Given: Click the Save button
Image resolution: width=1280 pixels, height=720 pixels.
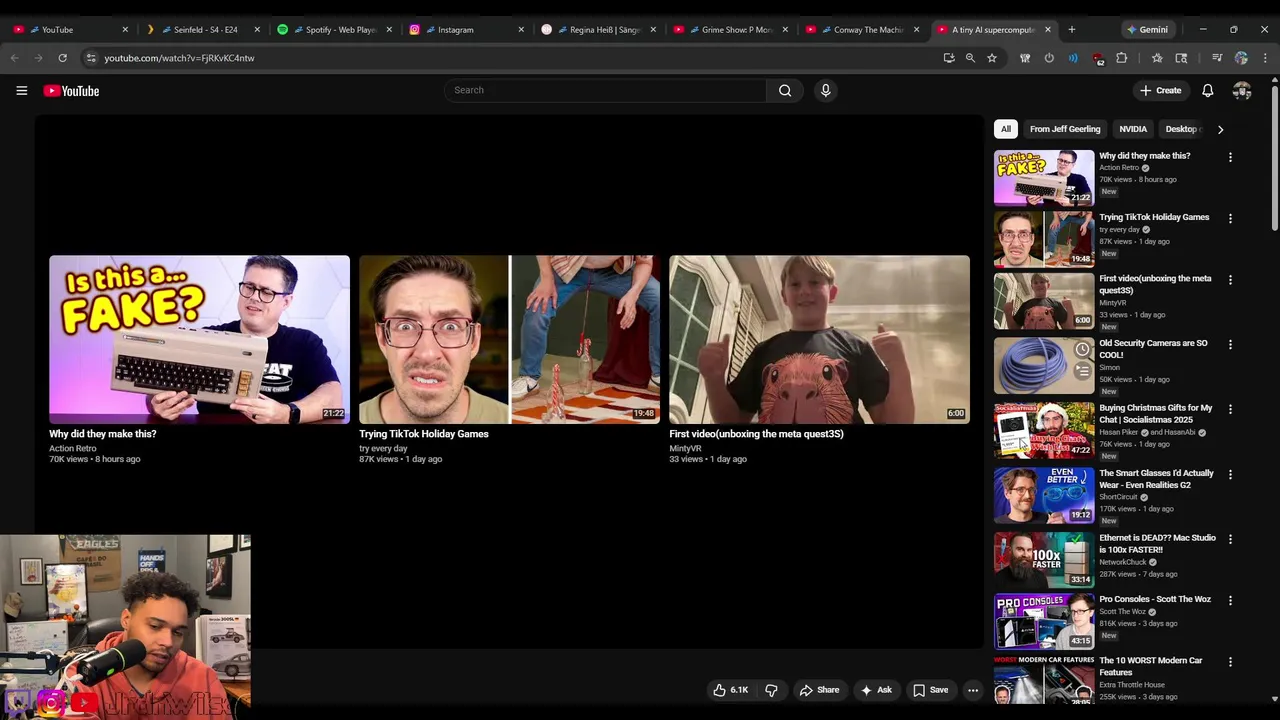Looking at the screenshot, I should coord(930,690).
